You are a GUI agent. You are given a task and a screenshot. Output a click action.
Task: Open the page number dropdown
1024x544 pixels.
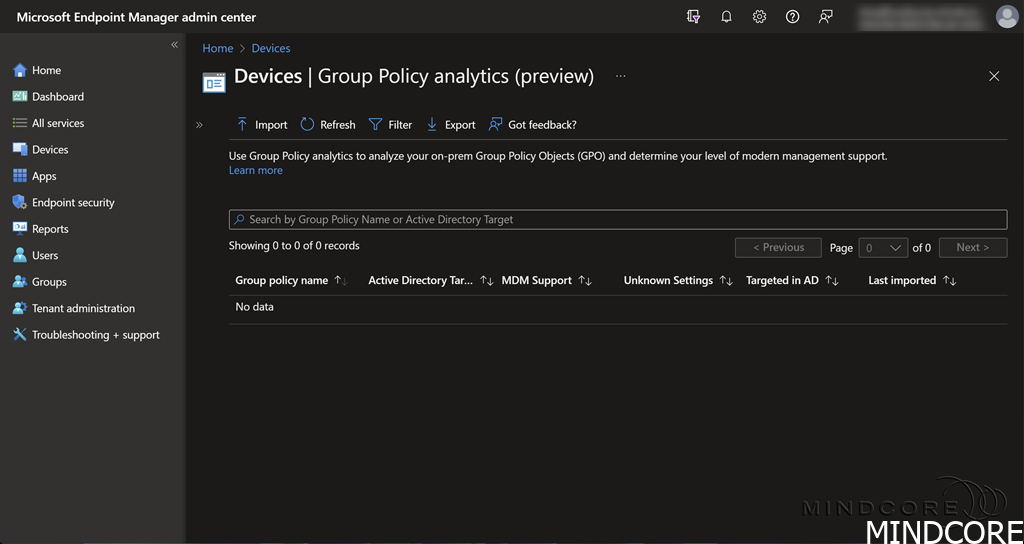tap(883, 248)
